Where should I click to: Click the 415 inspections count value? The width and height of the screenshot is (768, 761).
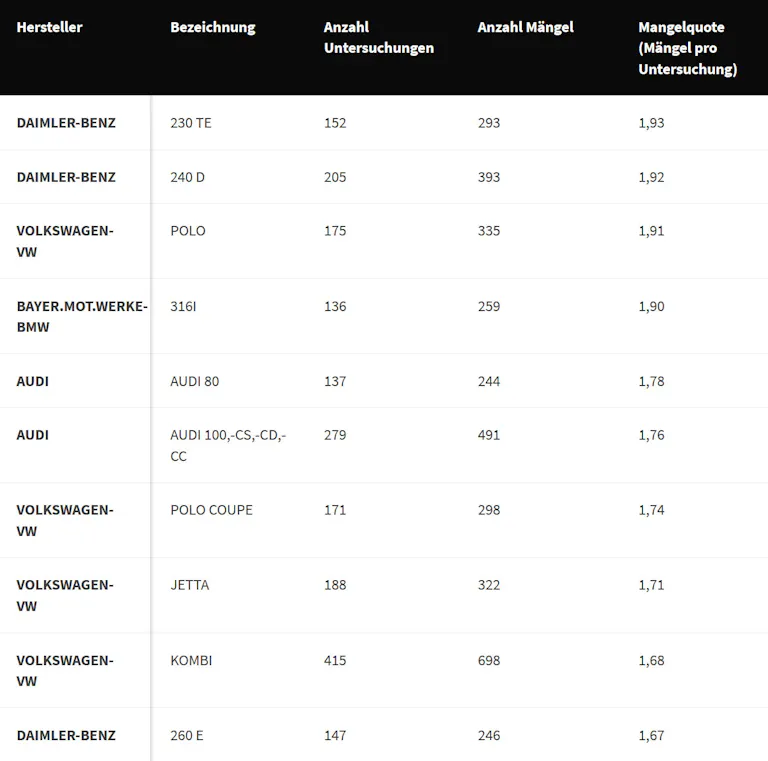click(x=335, y=660)
